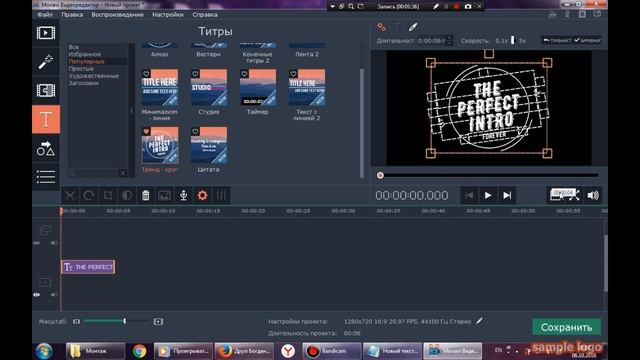Select the Тренд - круг title thumbnail
The image size is (640, 360).
pos(160,145)
